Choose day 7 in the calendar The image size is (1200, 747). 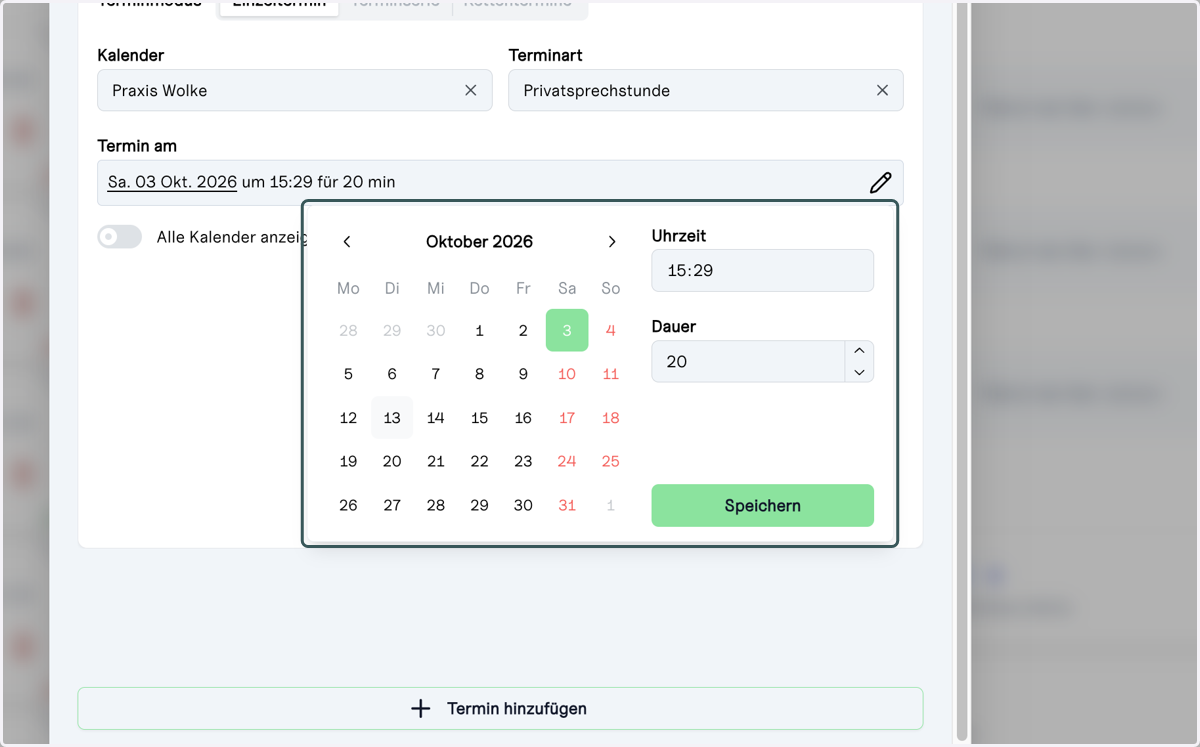(436, 374)
